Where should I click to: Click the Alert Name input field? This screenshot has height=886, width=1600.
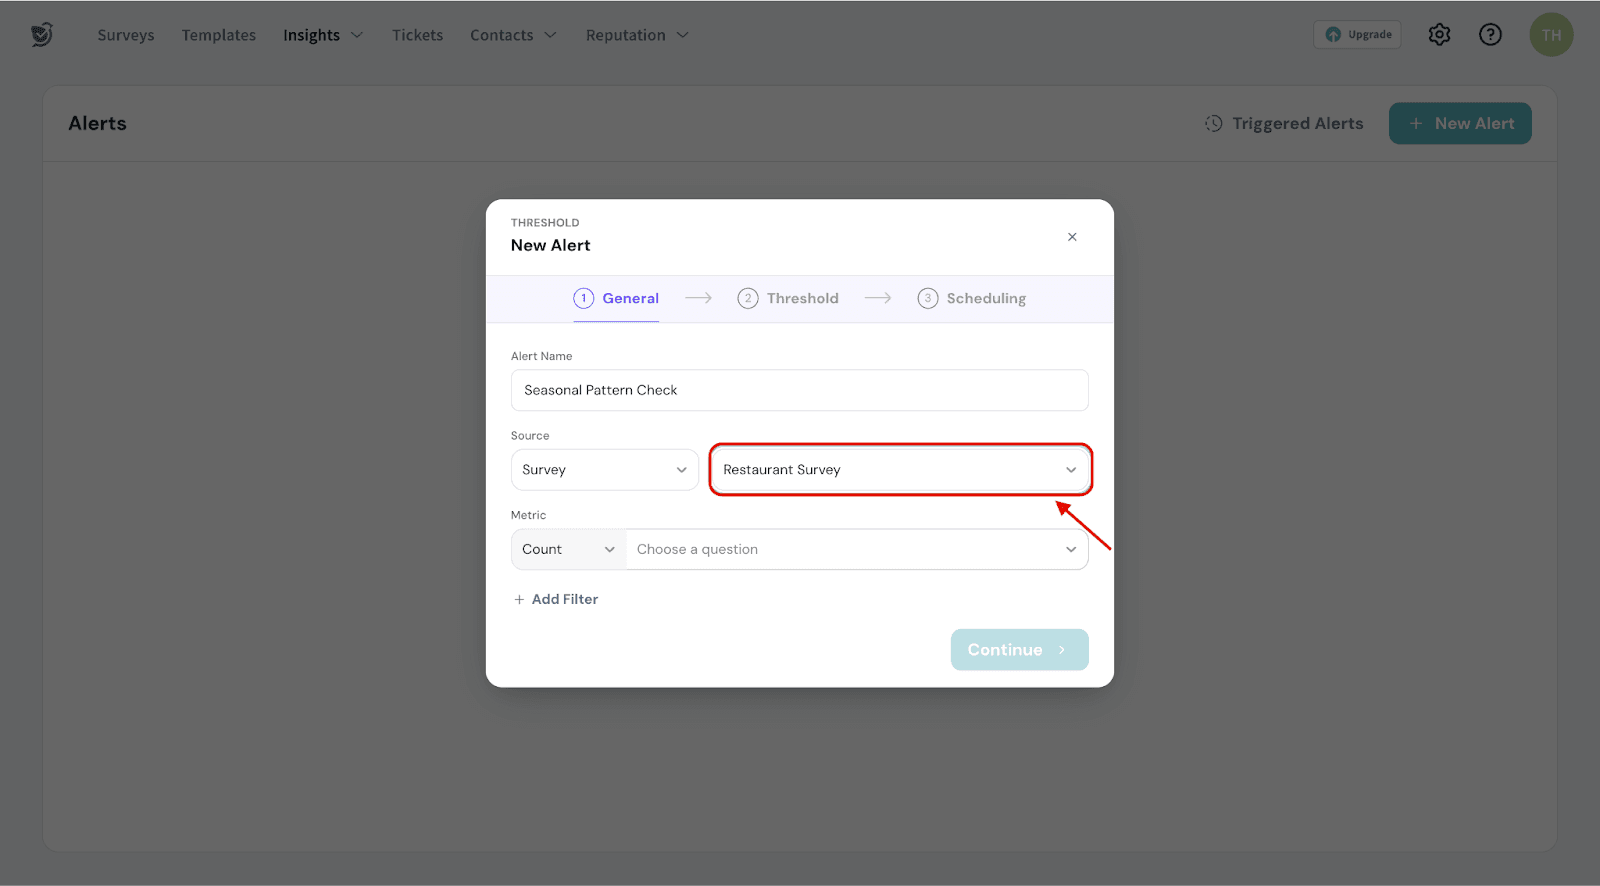[x=799, y=391]
